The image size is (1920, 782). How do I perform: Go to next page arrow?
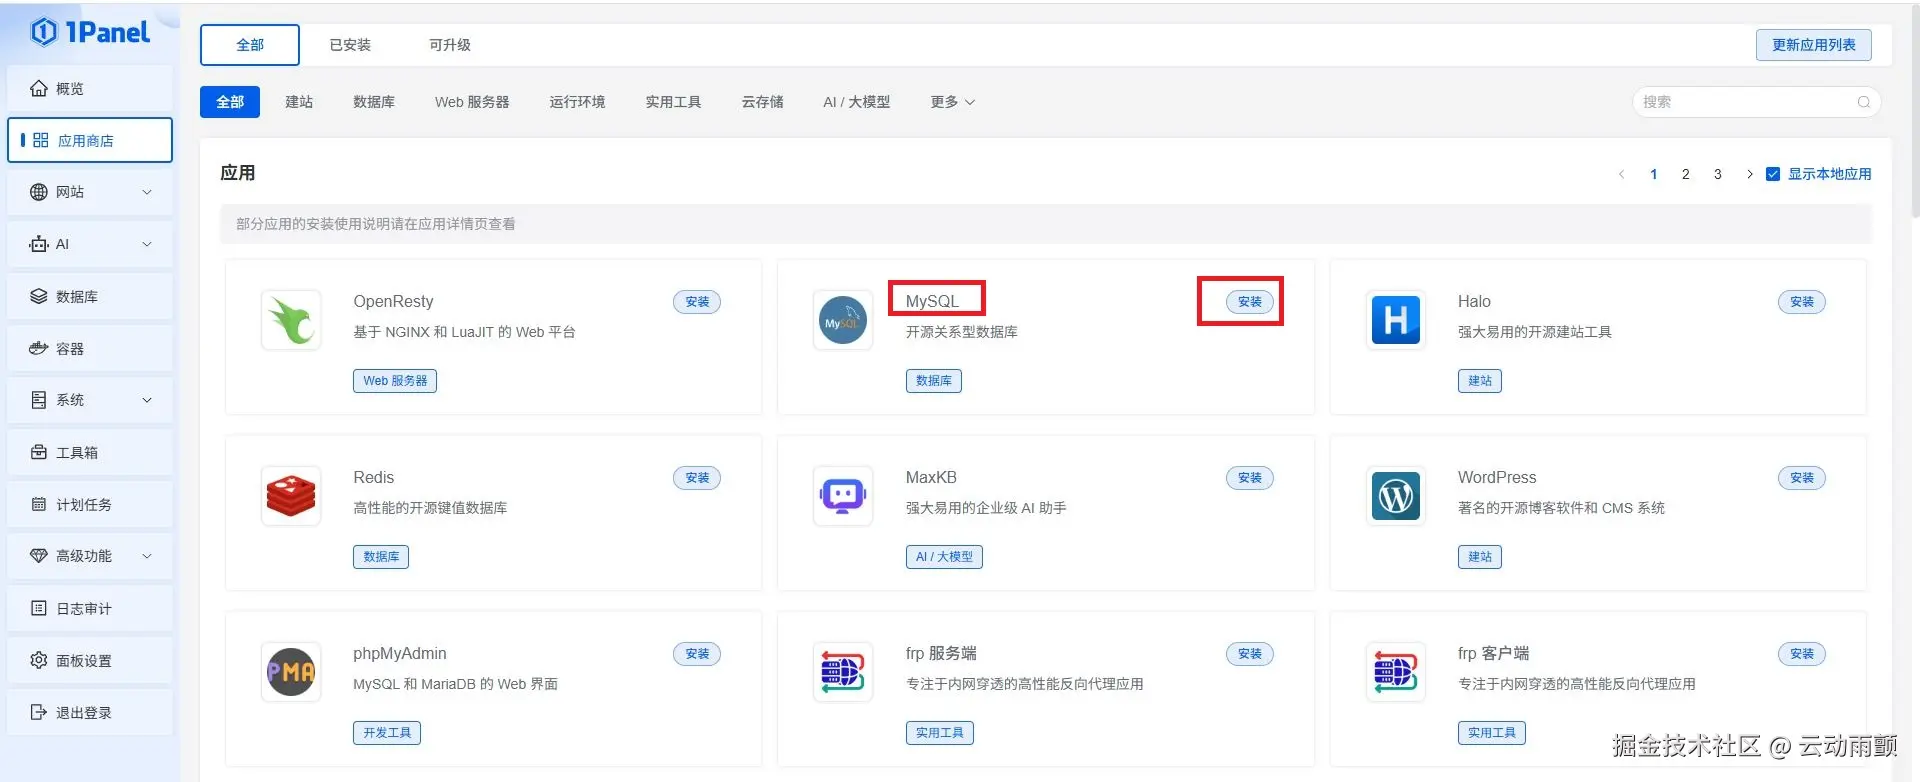coord(1750,174)
